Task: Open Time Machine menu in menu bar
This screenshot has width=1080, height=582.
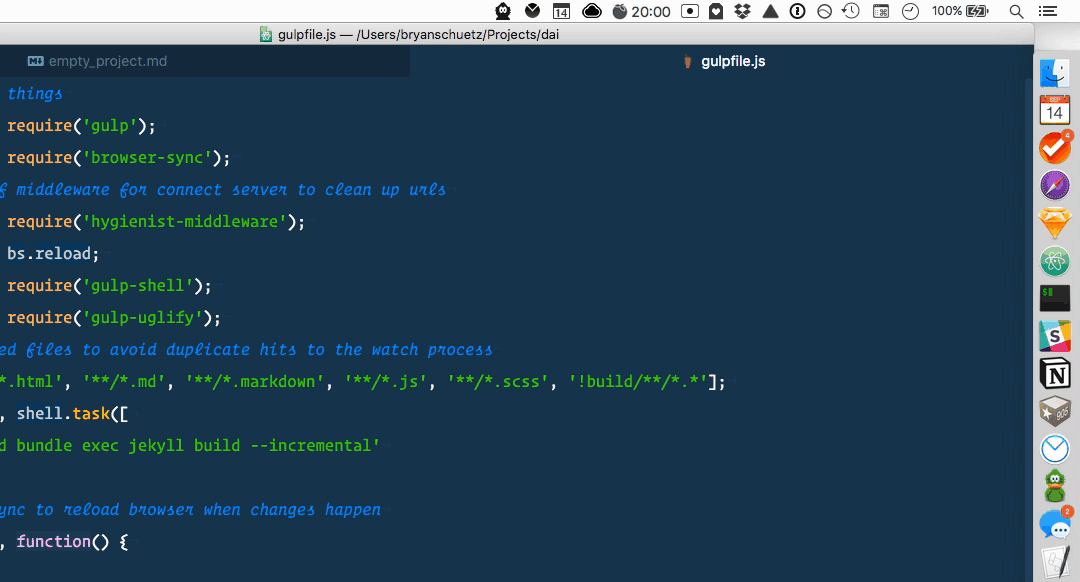Action: (850, 11)
